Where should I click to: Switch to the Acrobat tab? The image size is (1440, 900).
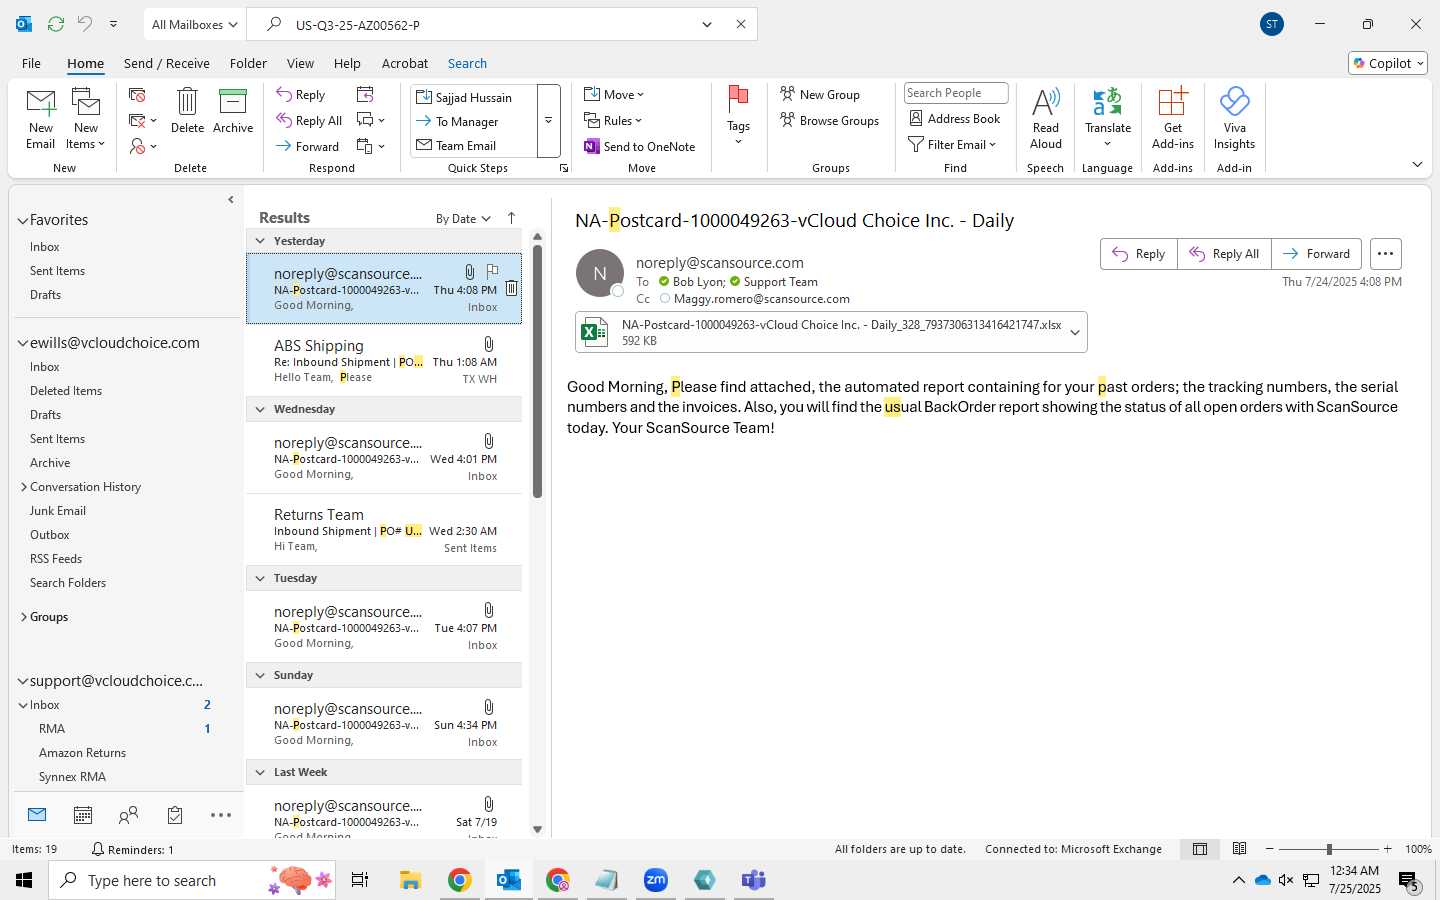(x=405, y=63)
